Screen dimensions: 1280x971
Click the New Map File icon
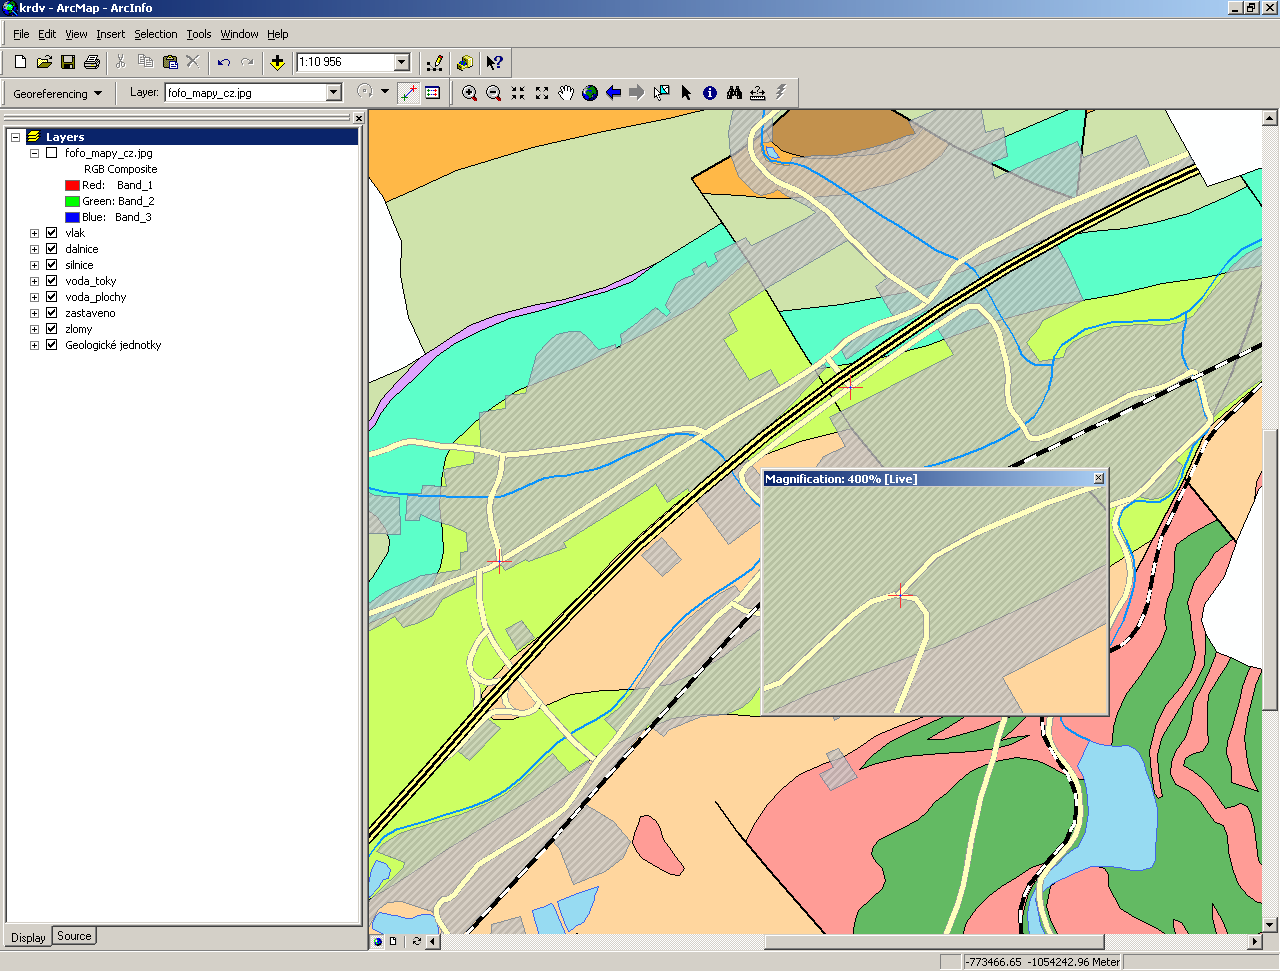point(20,62)
